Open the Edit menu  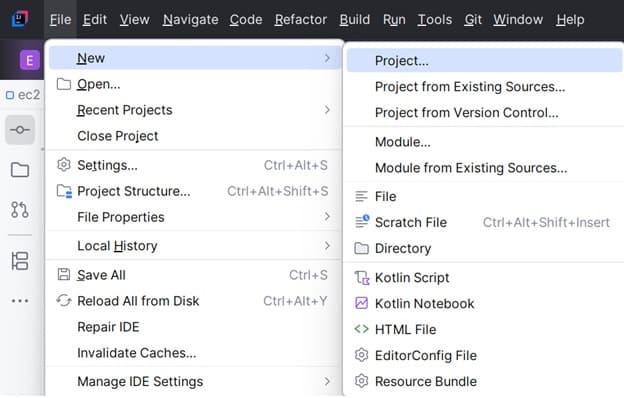[x=95, y=20]
